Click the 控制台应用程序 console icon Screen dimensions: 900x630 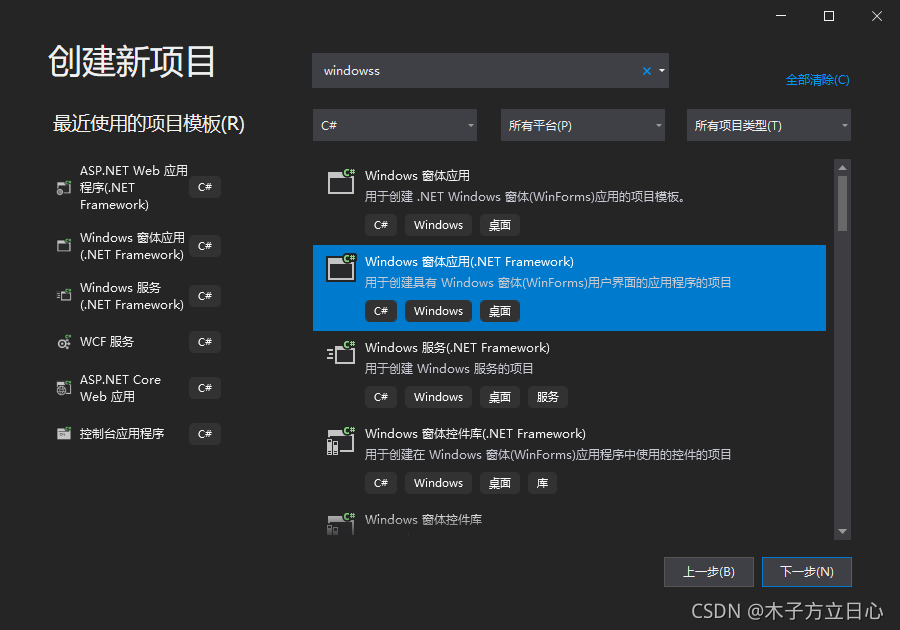pyautogui.click(x=64, y=433)
